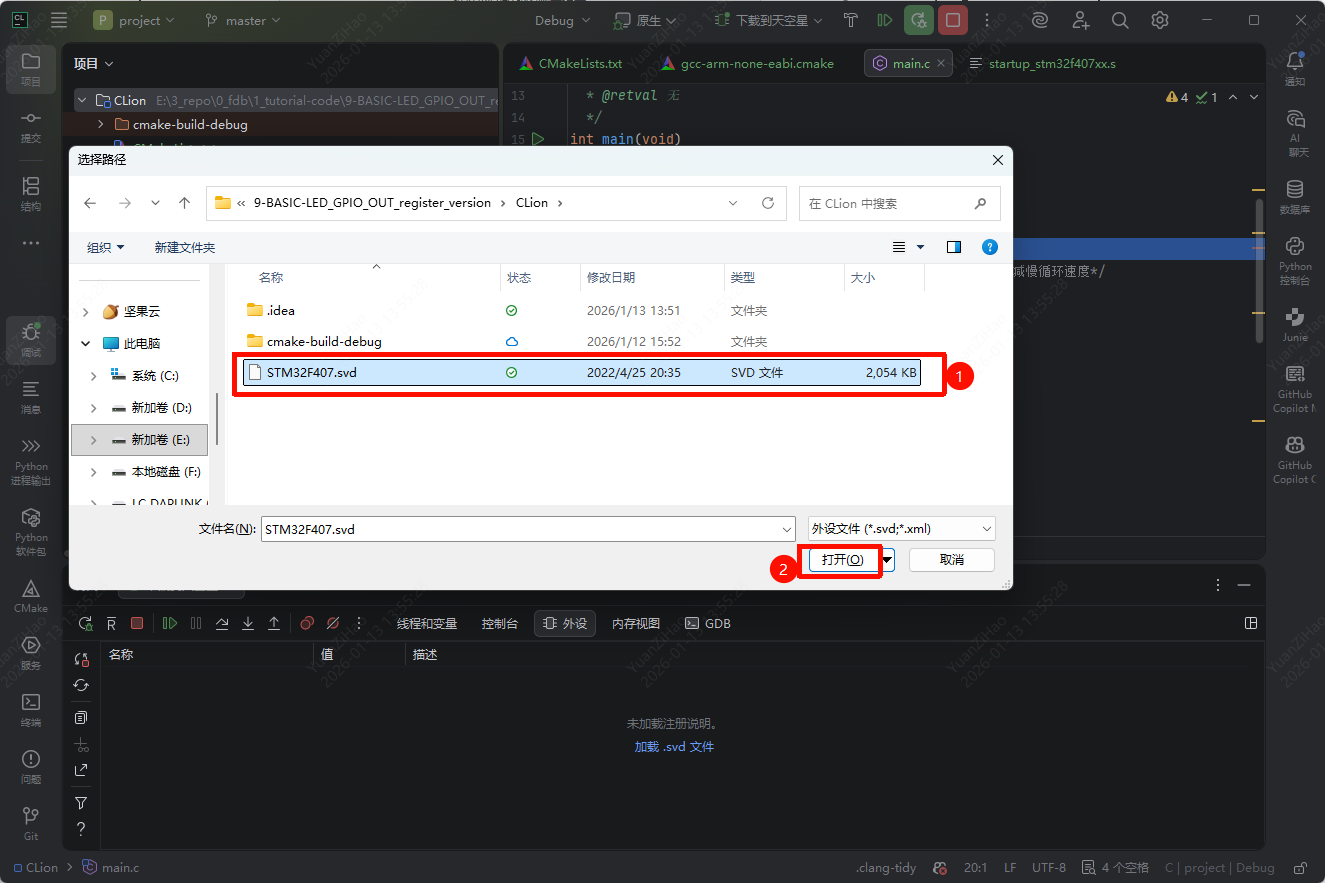Open the 组织 dropdown menu
The height and width of the screenshot is (883, 1325).
[x=105, y=247]
